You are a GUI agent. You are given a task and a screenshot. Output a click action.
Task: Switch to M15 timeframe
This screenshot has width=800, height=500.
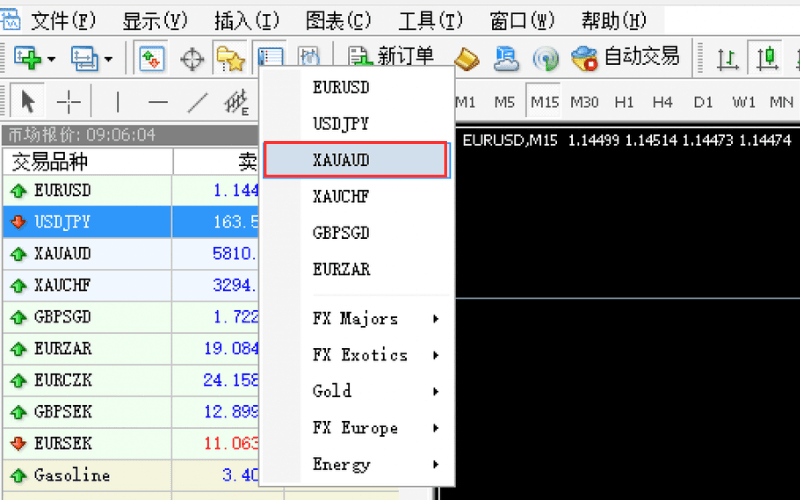(544, 102)
